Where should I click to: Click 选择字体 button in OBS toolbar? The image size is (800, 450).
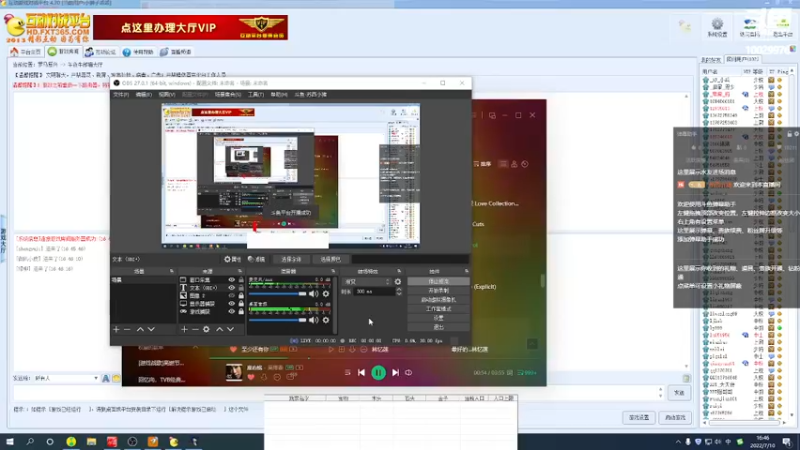point(291,259)
